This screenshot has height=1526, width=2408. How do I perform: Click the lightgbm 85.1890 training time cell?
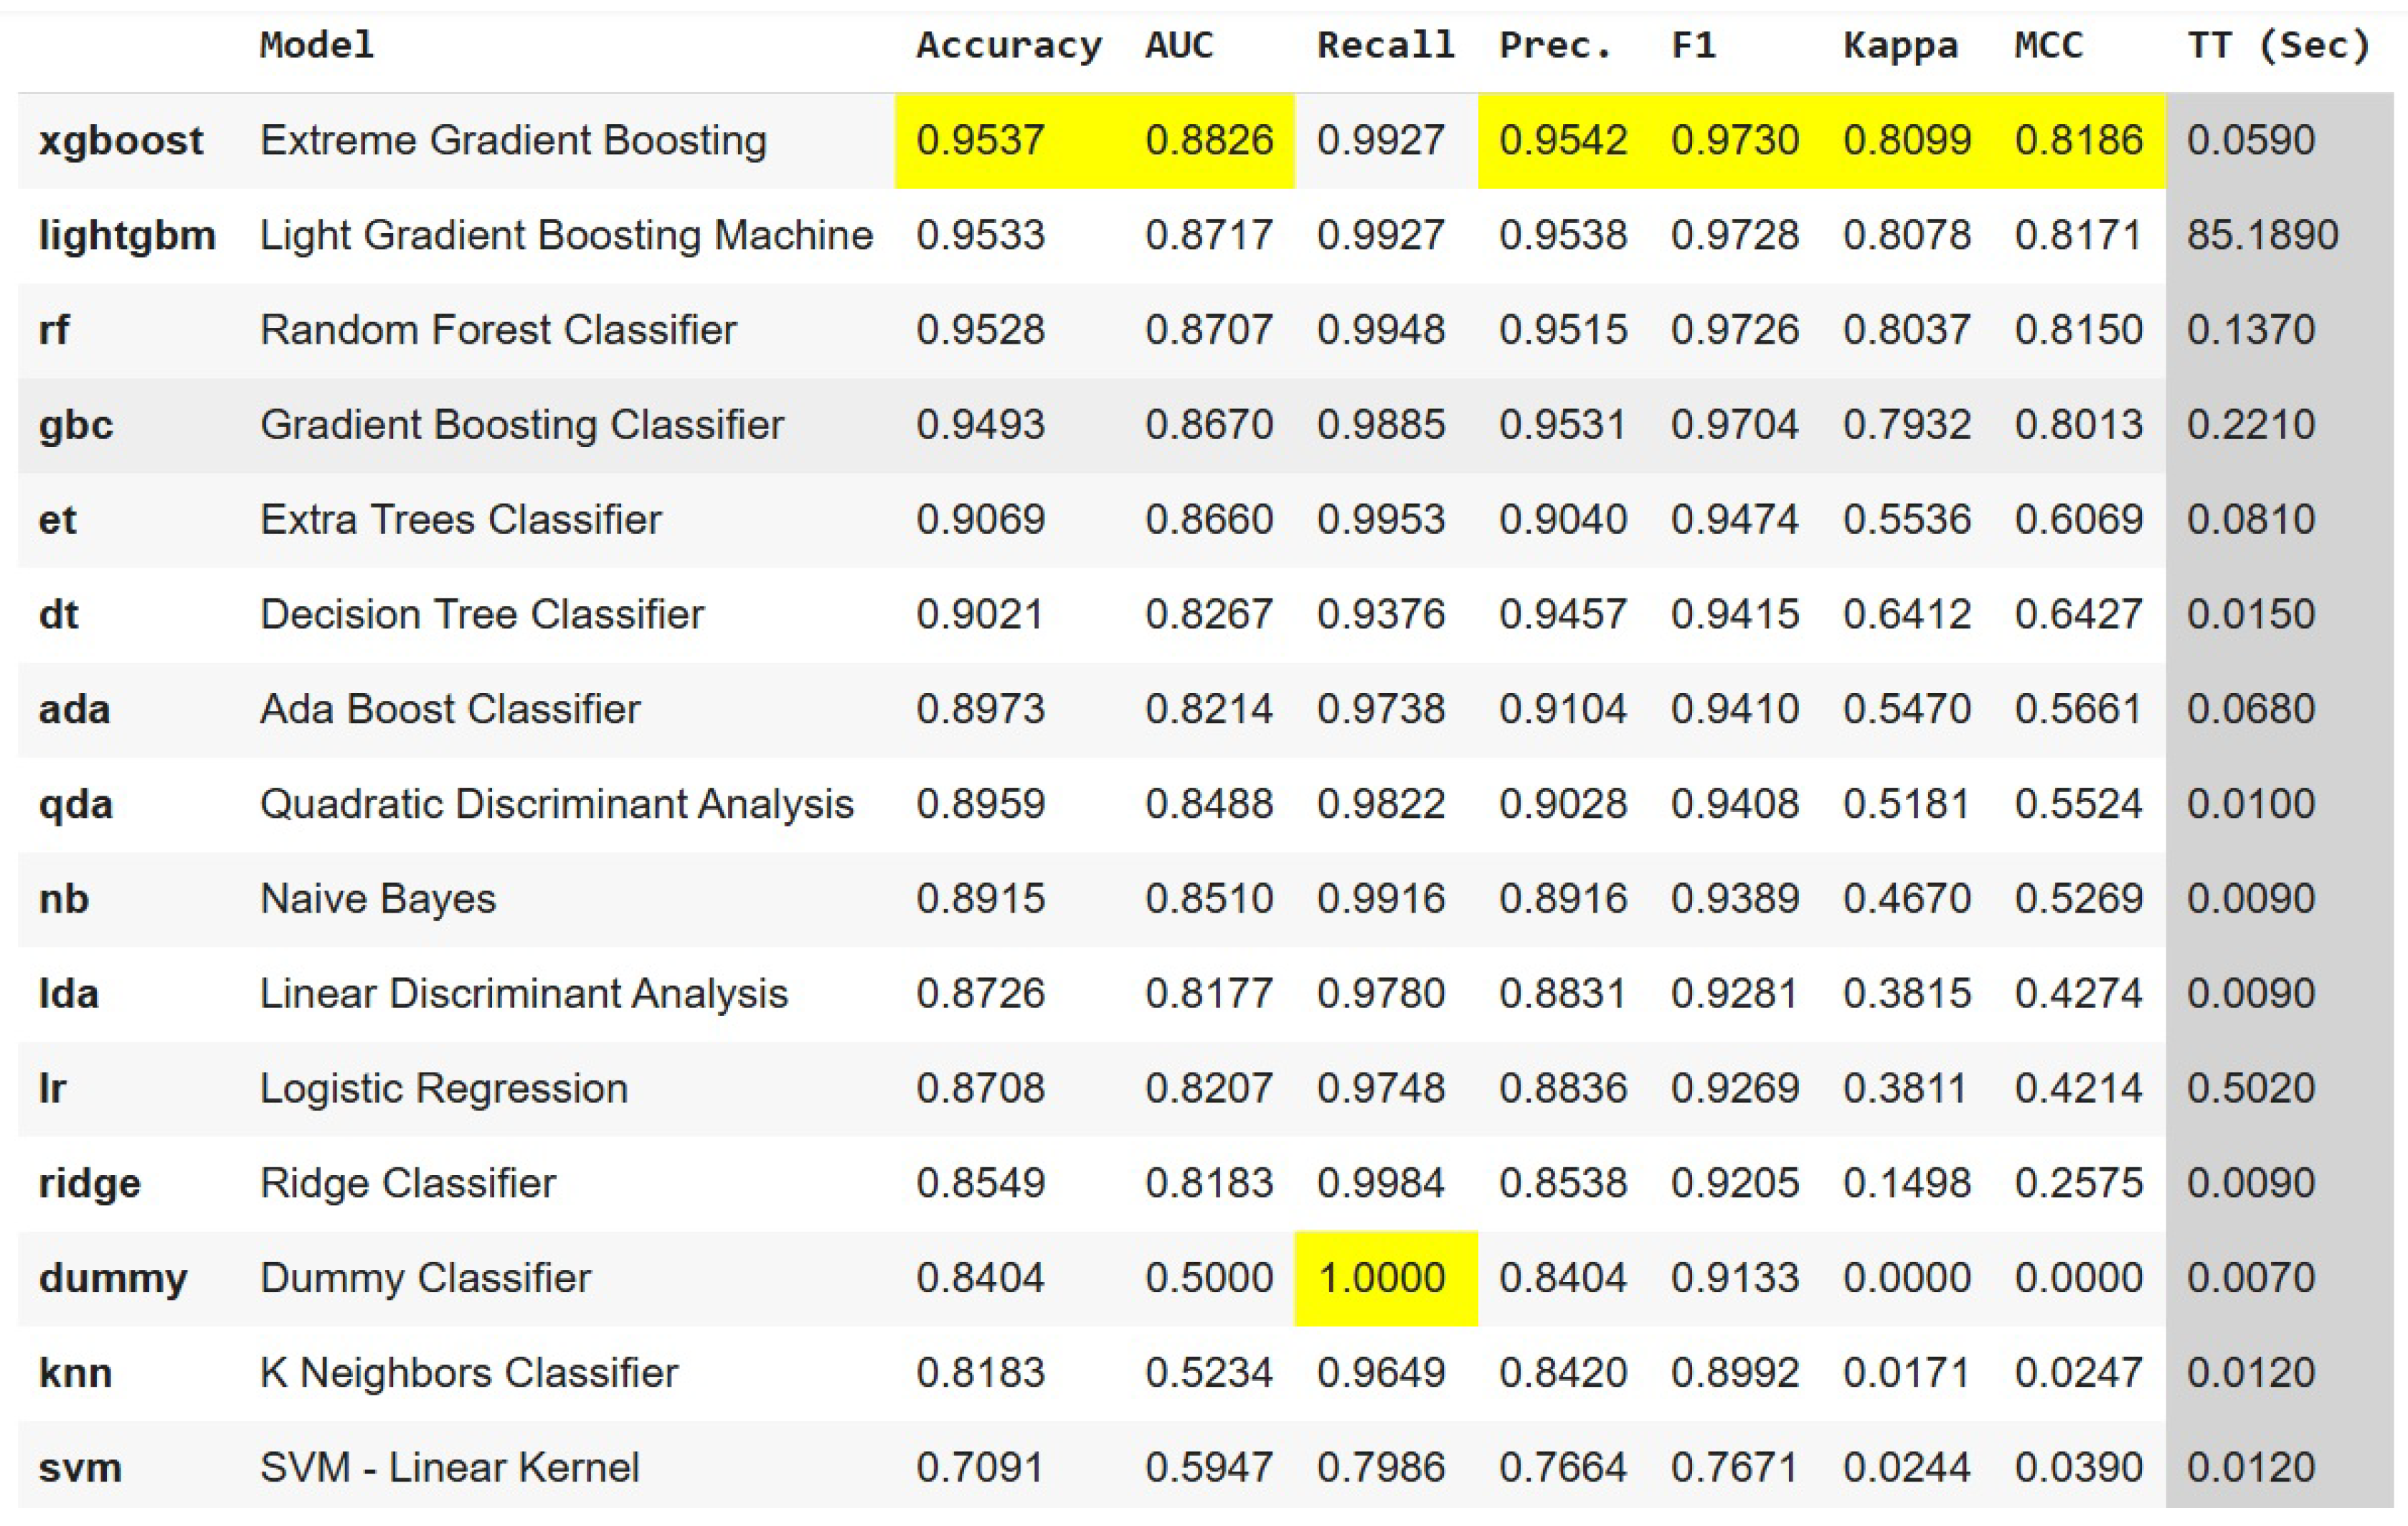tap(2262, 235)
